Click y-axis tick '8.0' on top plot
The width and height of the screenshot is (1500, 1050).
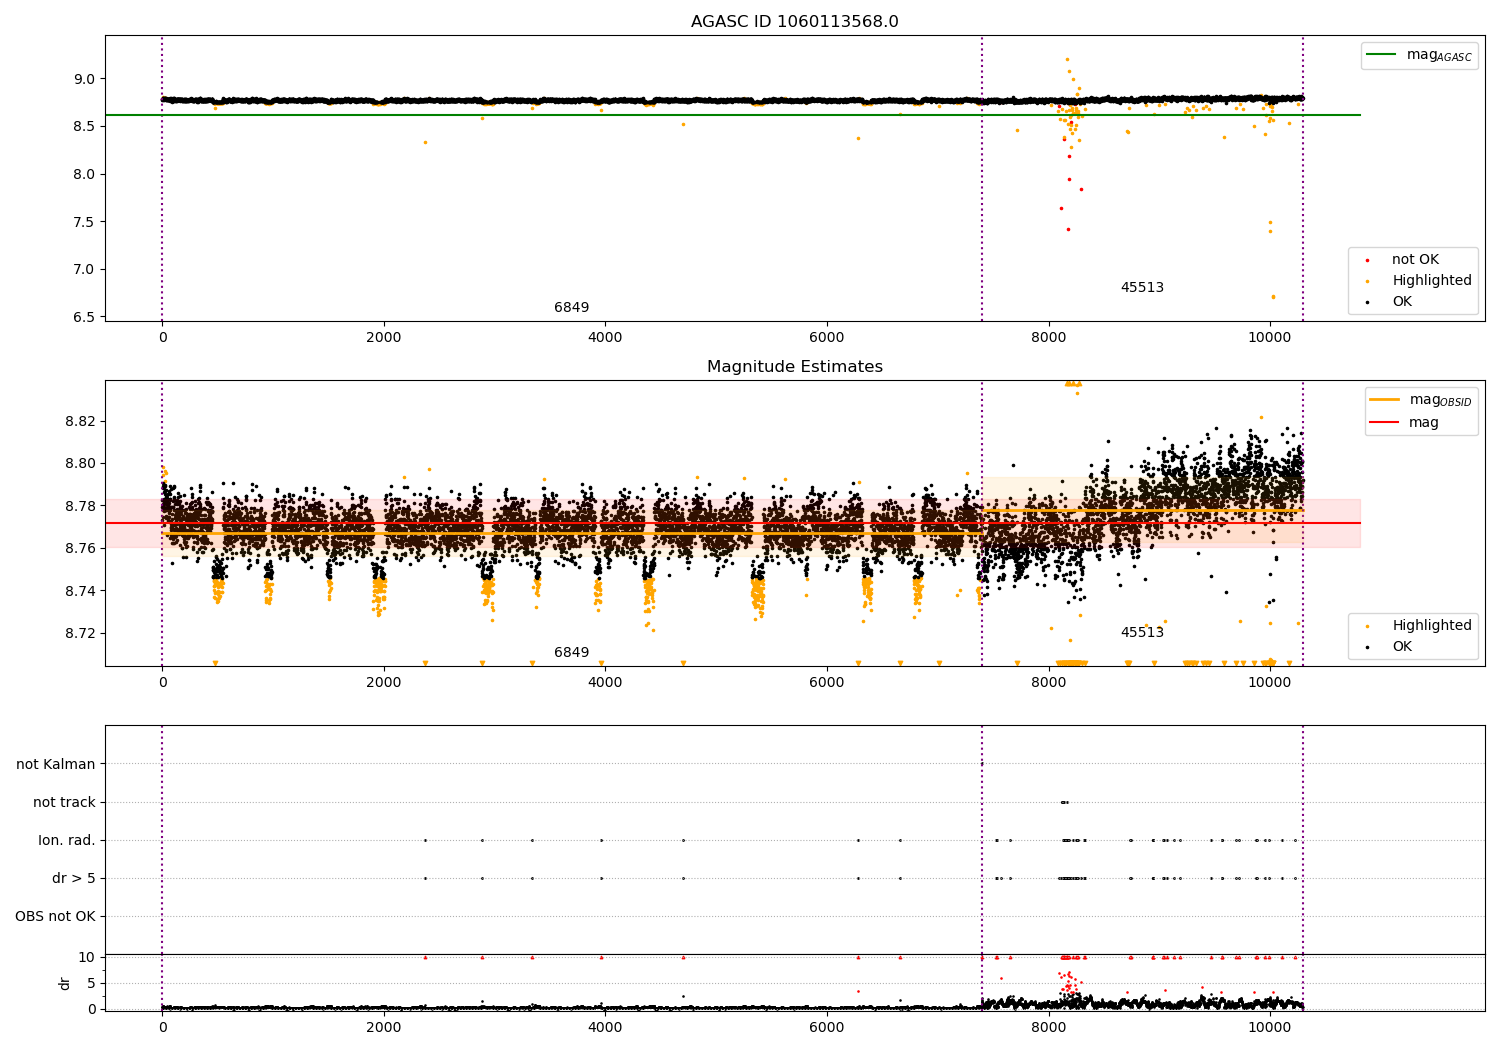pyautogui.click(x=84, y=174)
